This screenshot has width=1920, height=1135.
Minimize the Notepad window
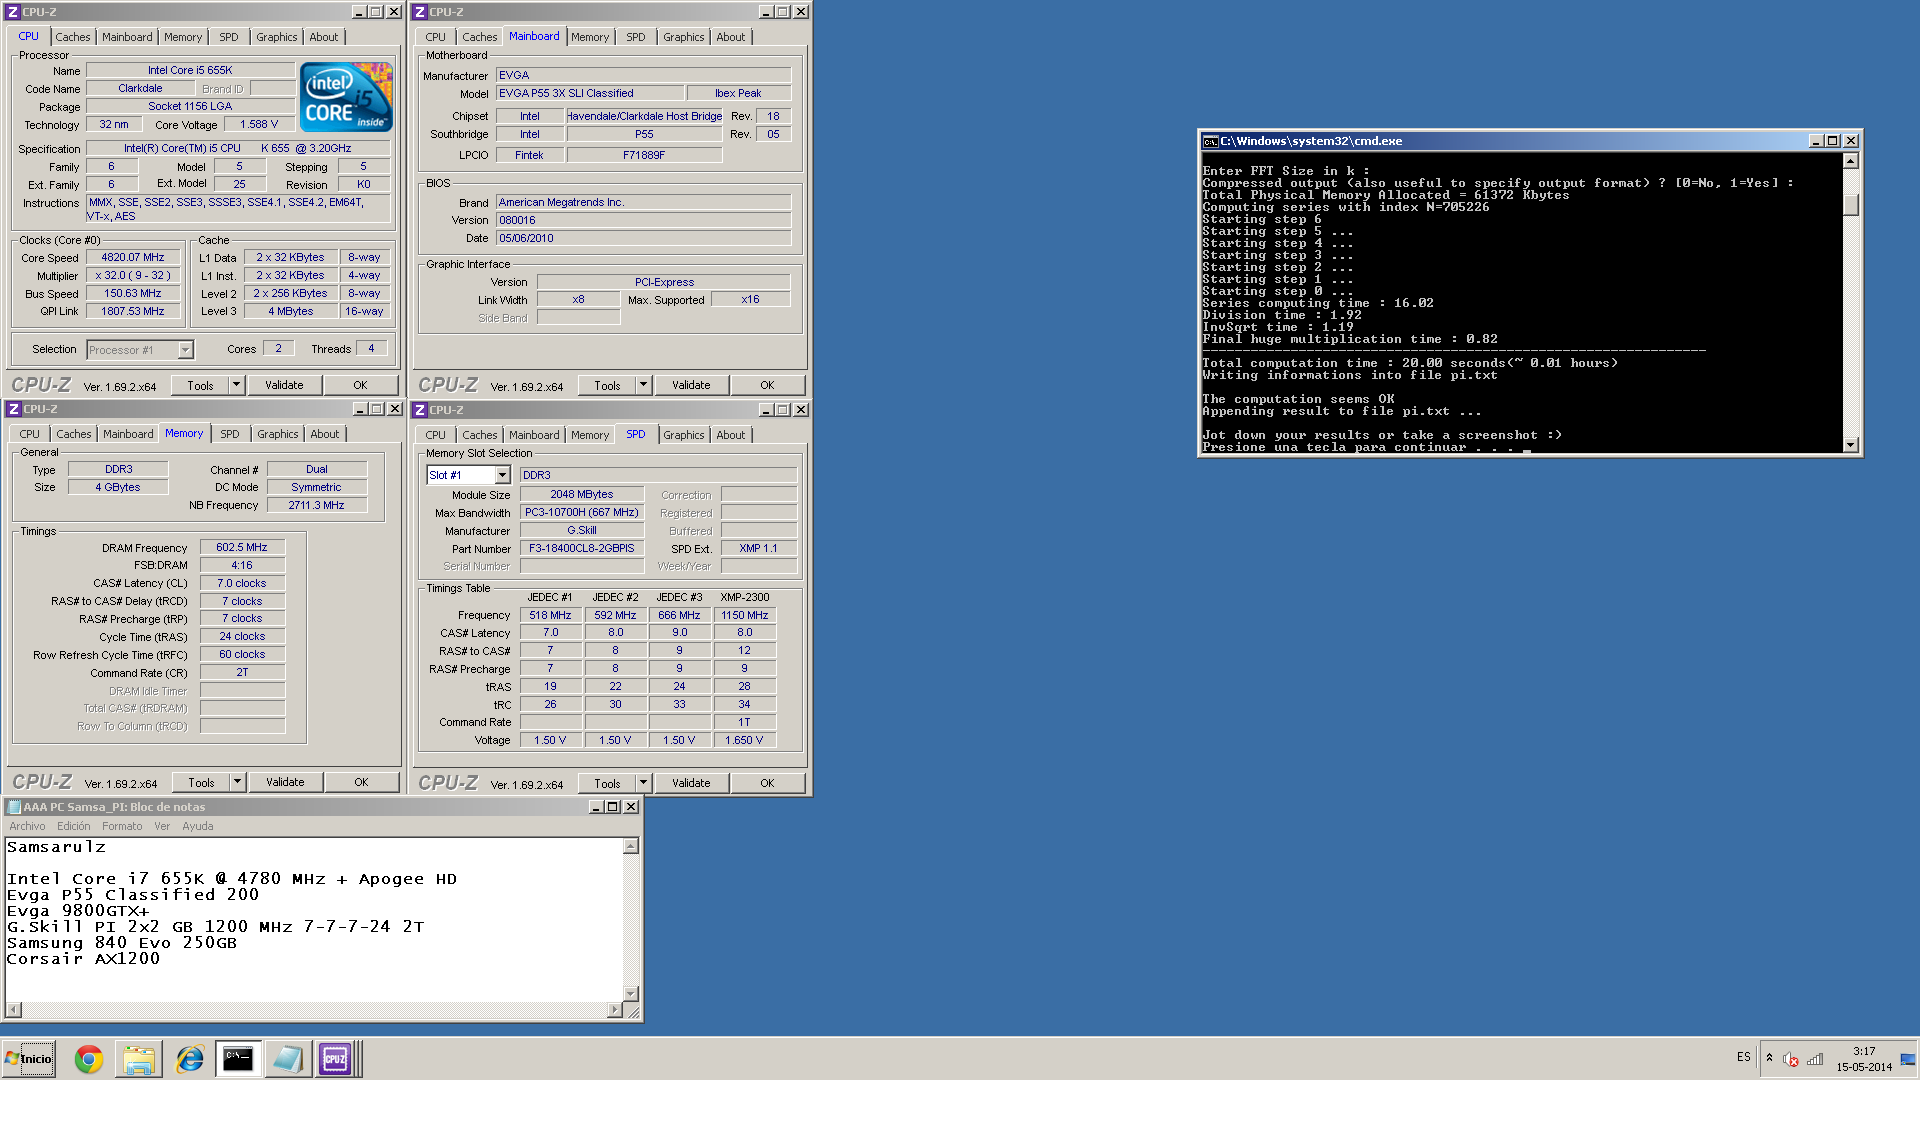[596, 807]
